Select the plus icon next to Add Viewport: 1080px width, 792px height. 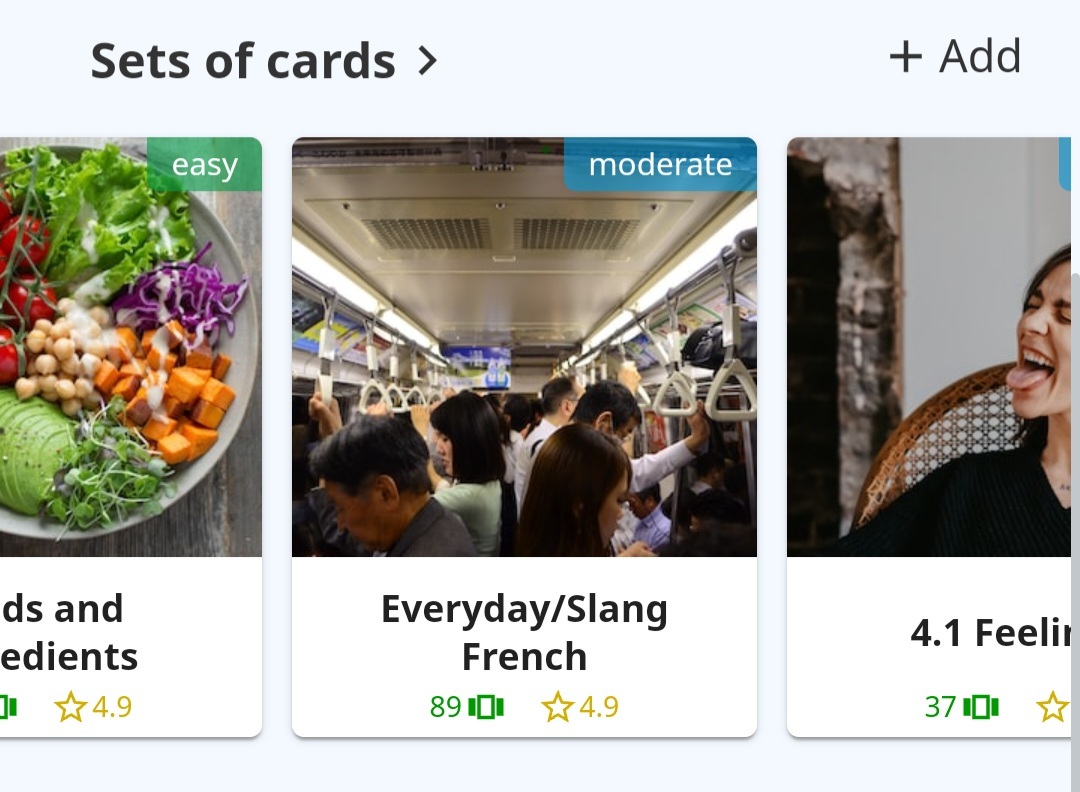[x=906, y=56]
